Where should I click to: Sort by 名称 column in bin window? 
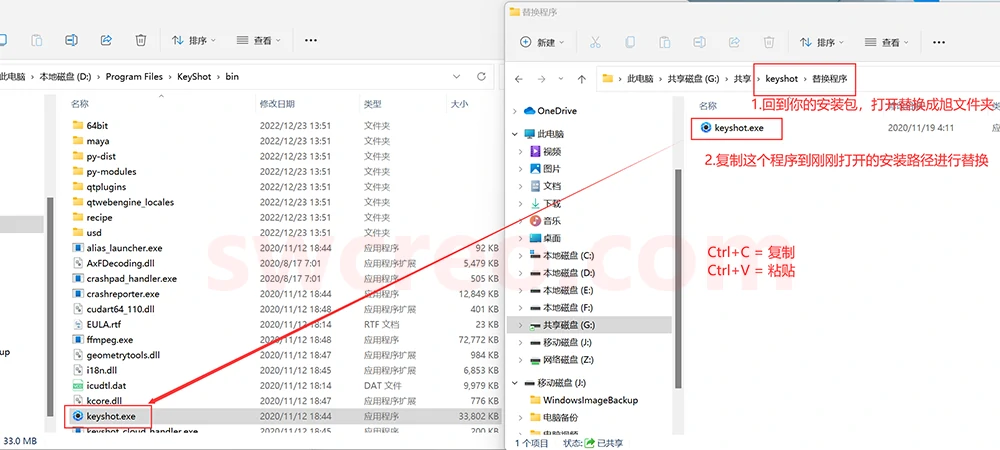pyautogui.click(x=80, y=103)
